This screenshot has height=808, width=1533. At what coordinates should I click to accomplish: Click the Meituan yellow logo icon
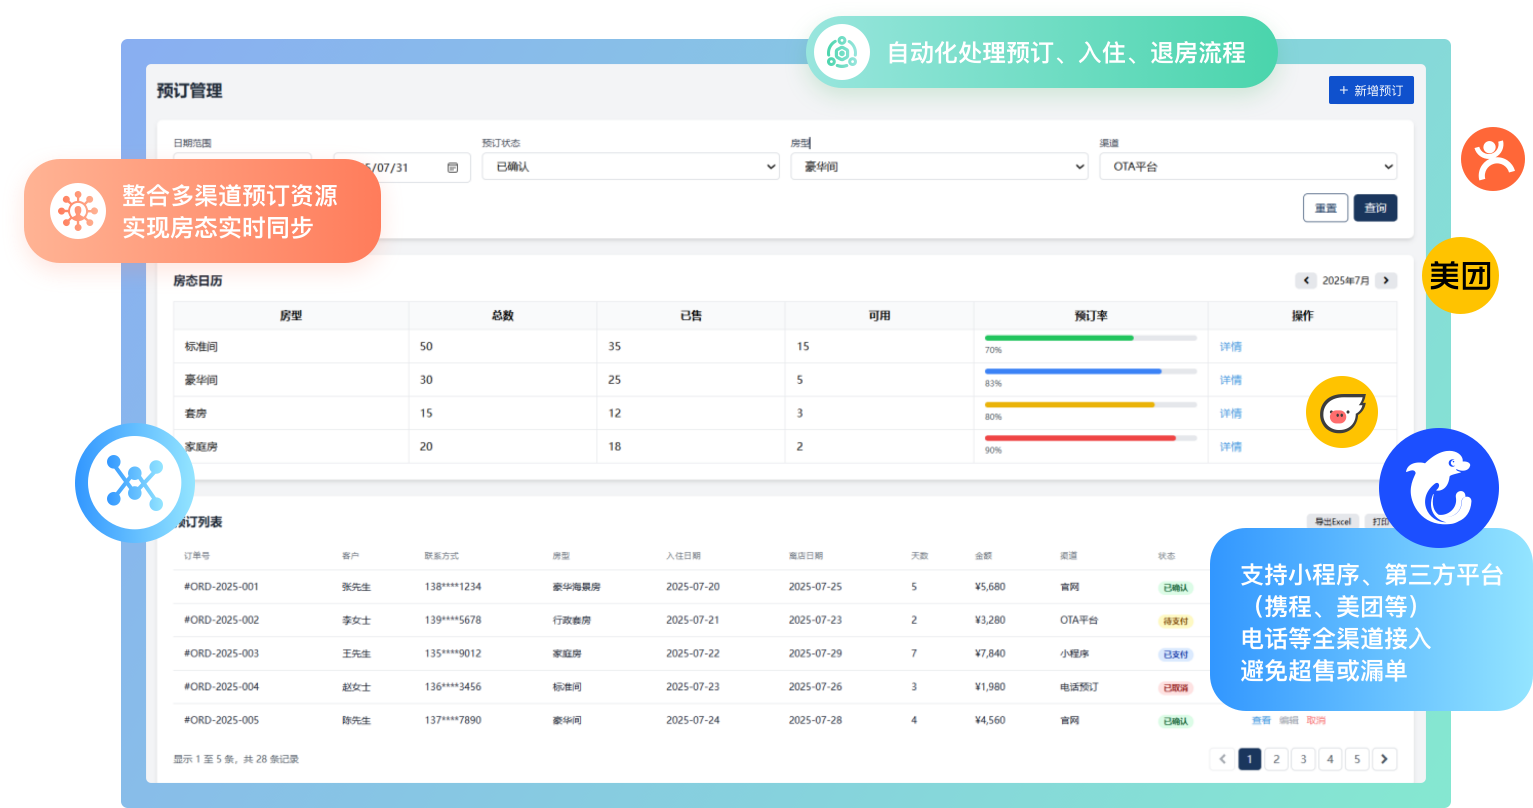tap(1460, 275)
